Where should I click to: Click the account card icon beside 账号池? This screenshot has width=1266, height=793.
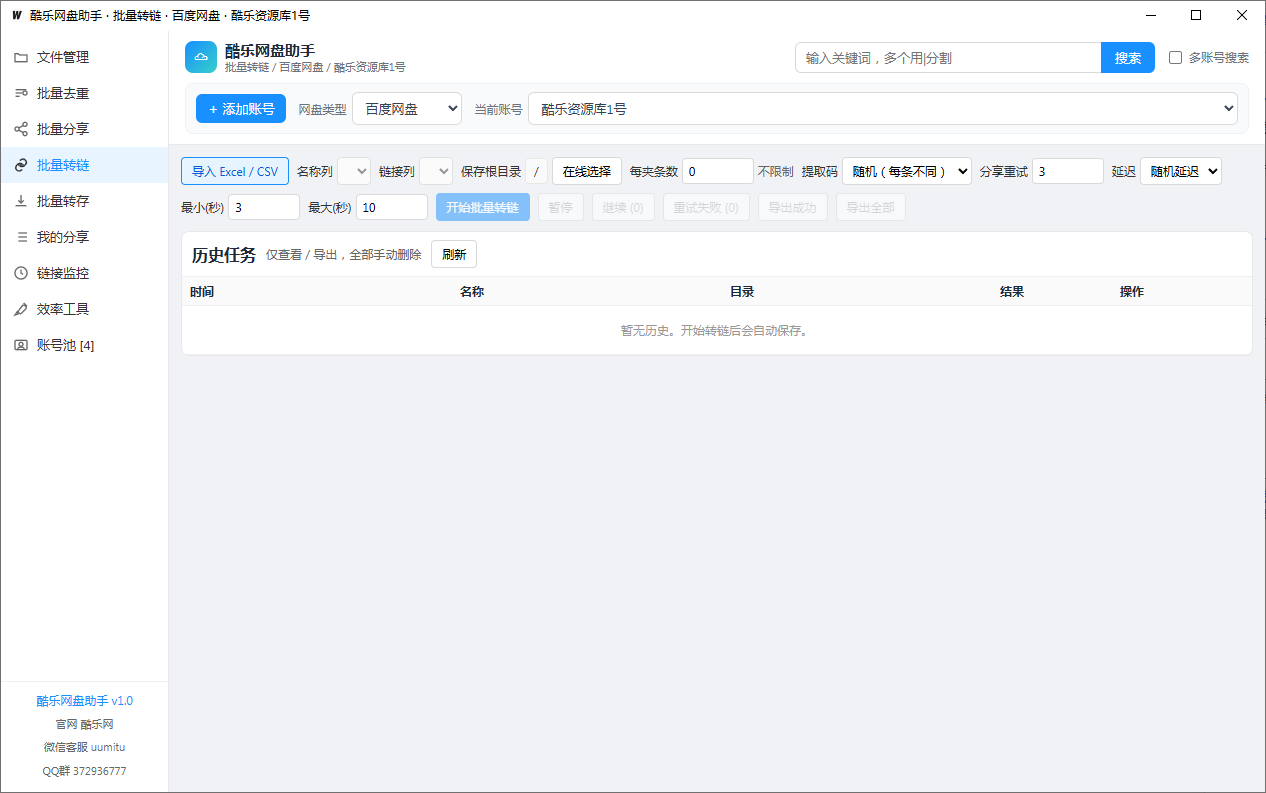tap(21, 345)
